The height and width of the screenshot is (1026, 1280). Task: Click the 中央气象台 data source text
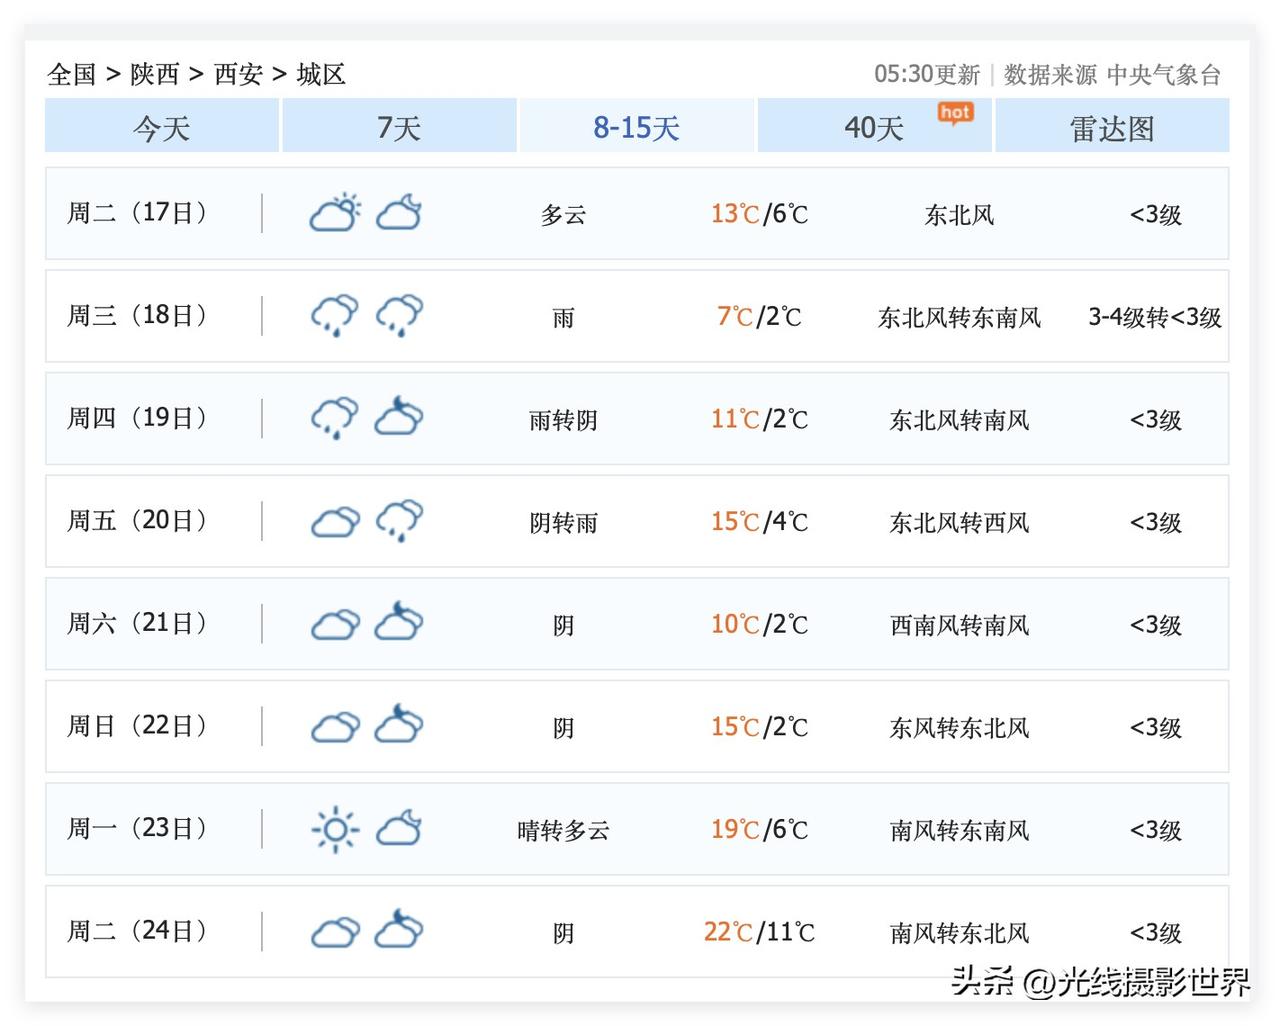click(x=1164, y=74)
